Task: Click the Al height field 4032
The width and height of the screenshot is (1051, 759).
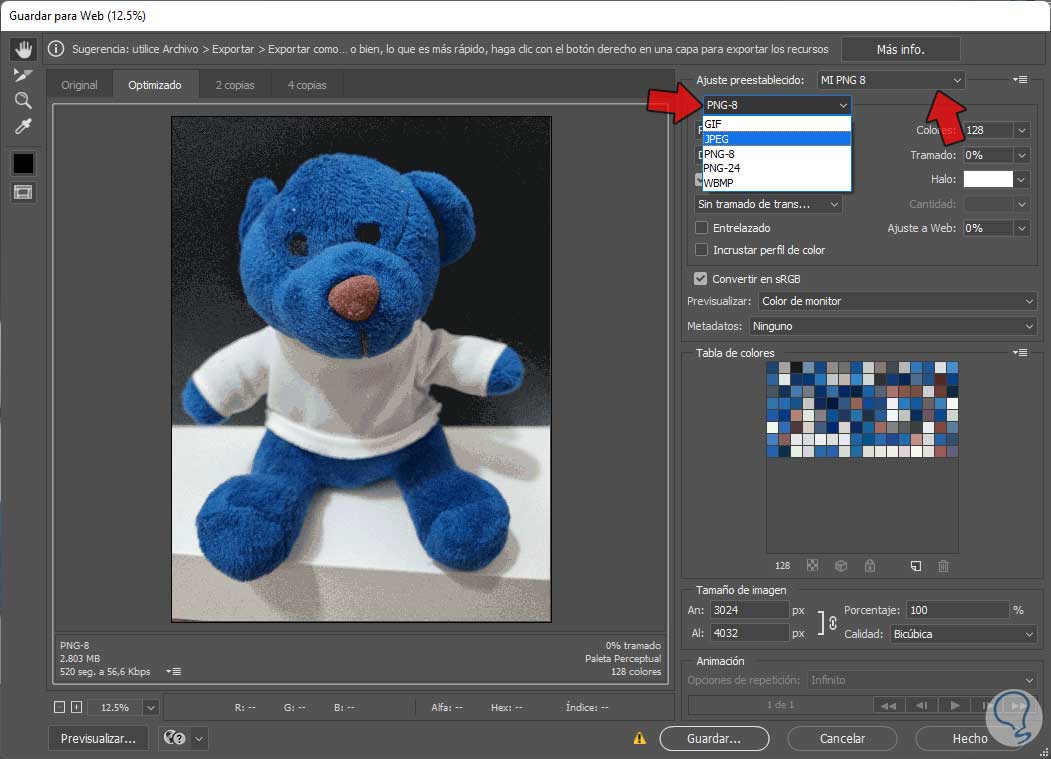Action: 749,633
